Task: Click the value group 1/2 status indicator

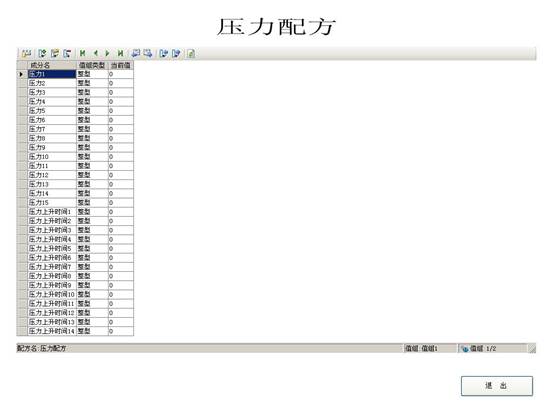Action: point(479,348)
